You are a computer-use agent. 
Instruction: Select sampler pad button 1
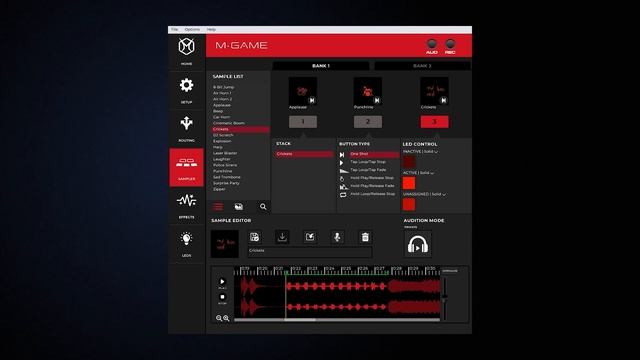coord(303,122)
